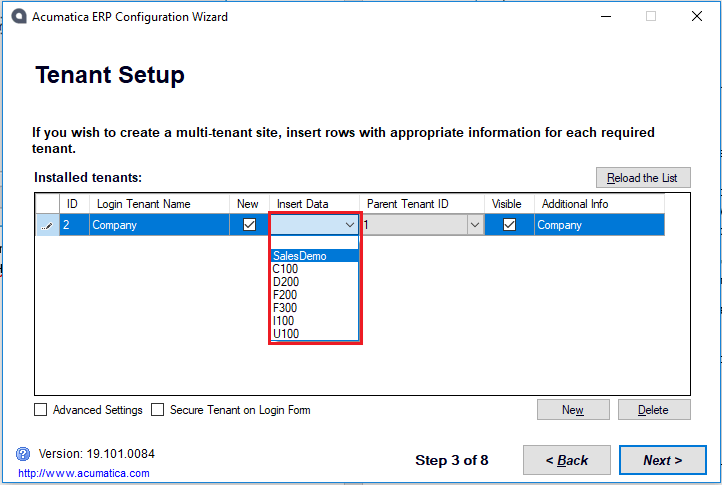Select I100 from the Insert Data list
Image resolution: width=723 pixels, height=485 pixels.
(x=314, y=320)
